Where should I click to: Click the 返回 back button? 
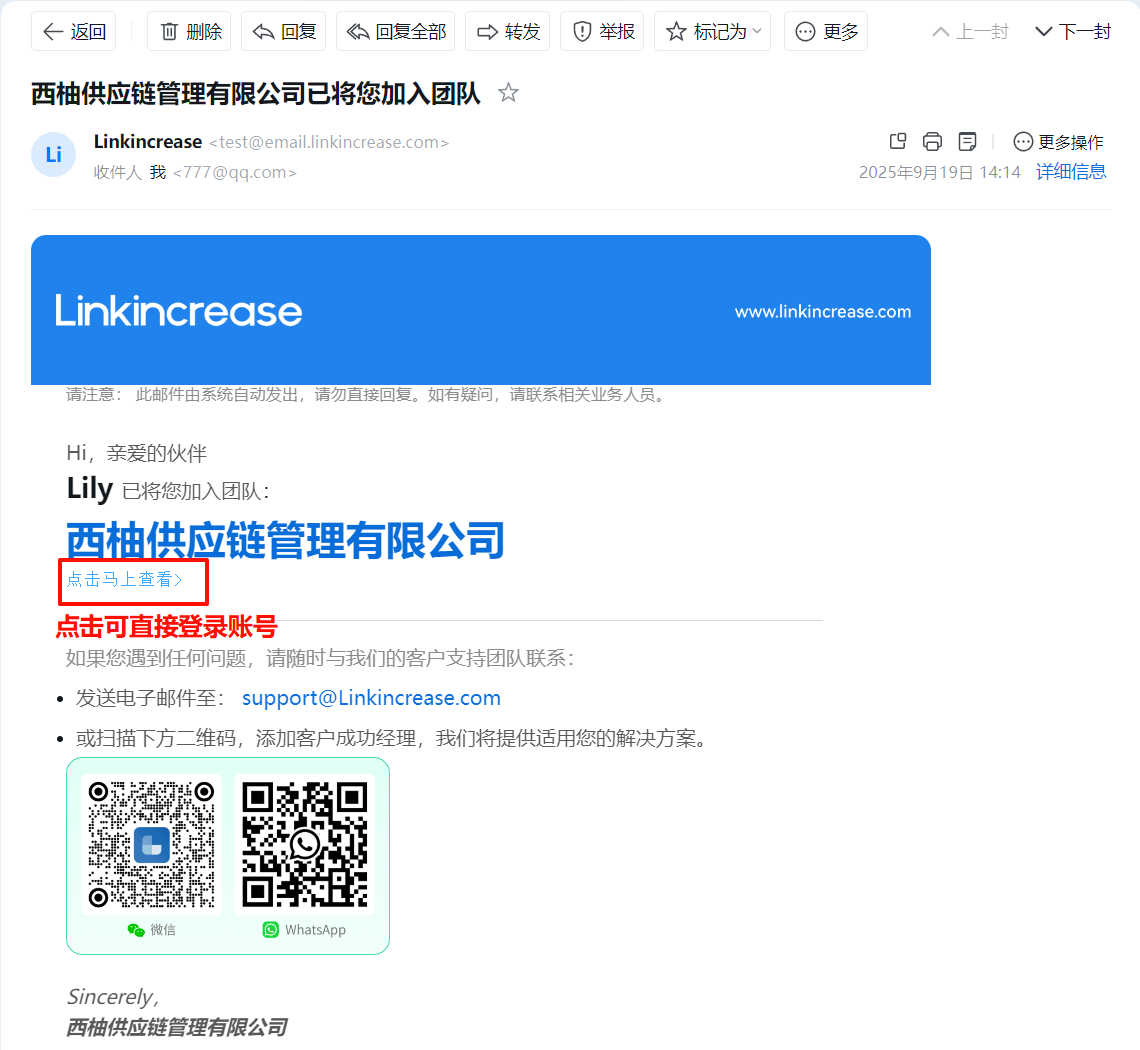tap(74, 32)
